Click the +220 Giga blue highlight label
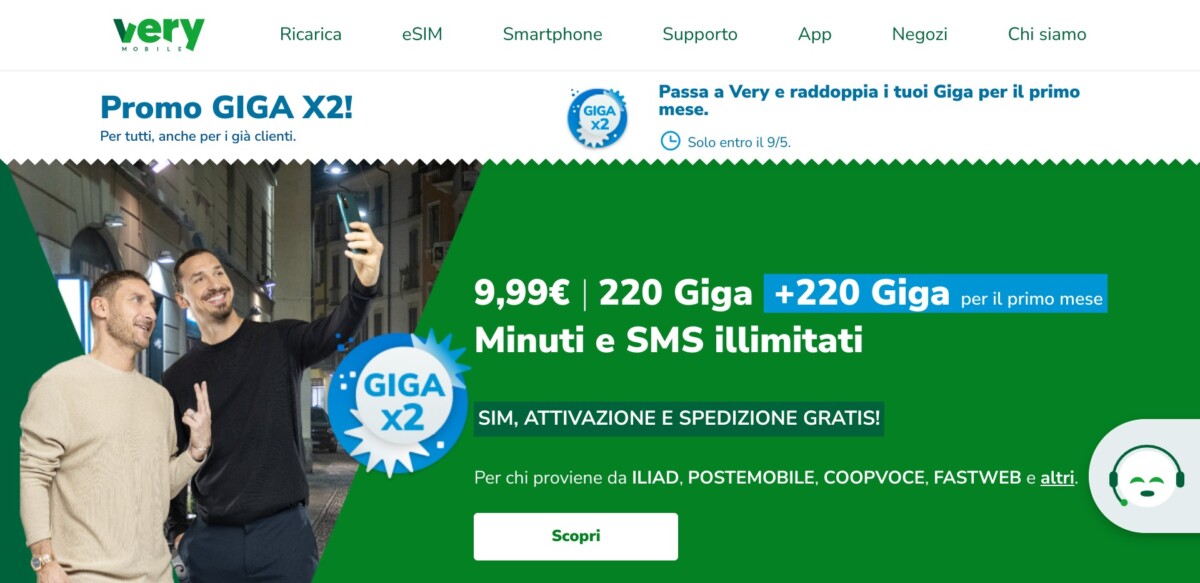The image size is (1200, 583). 936,294
